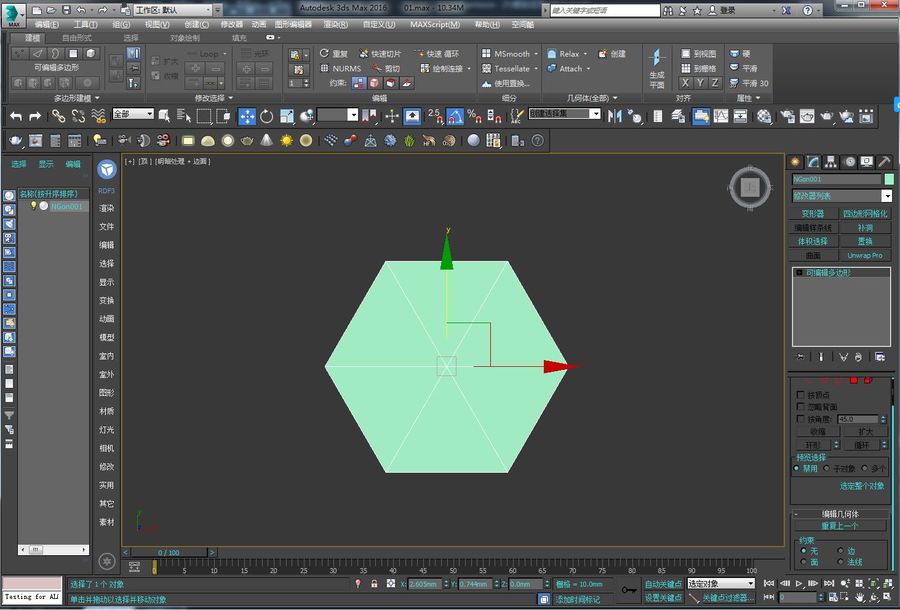The width and height of the screenshot is (900, 610).
Task: Open the 全部 selection filter dropdown
Action: [x=133, y=114]
